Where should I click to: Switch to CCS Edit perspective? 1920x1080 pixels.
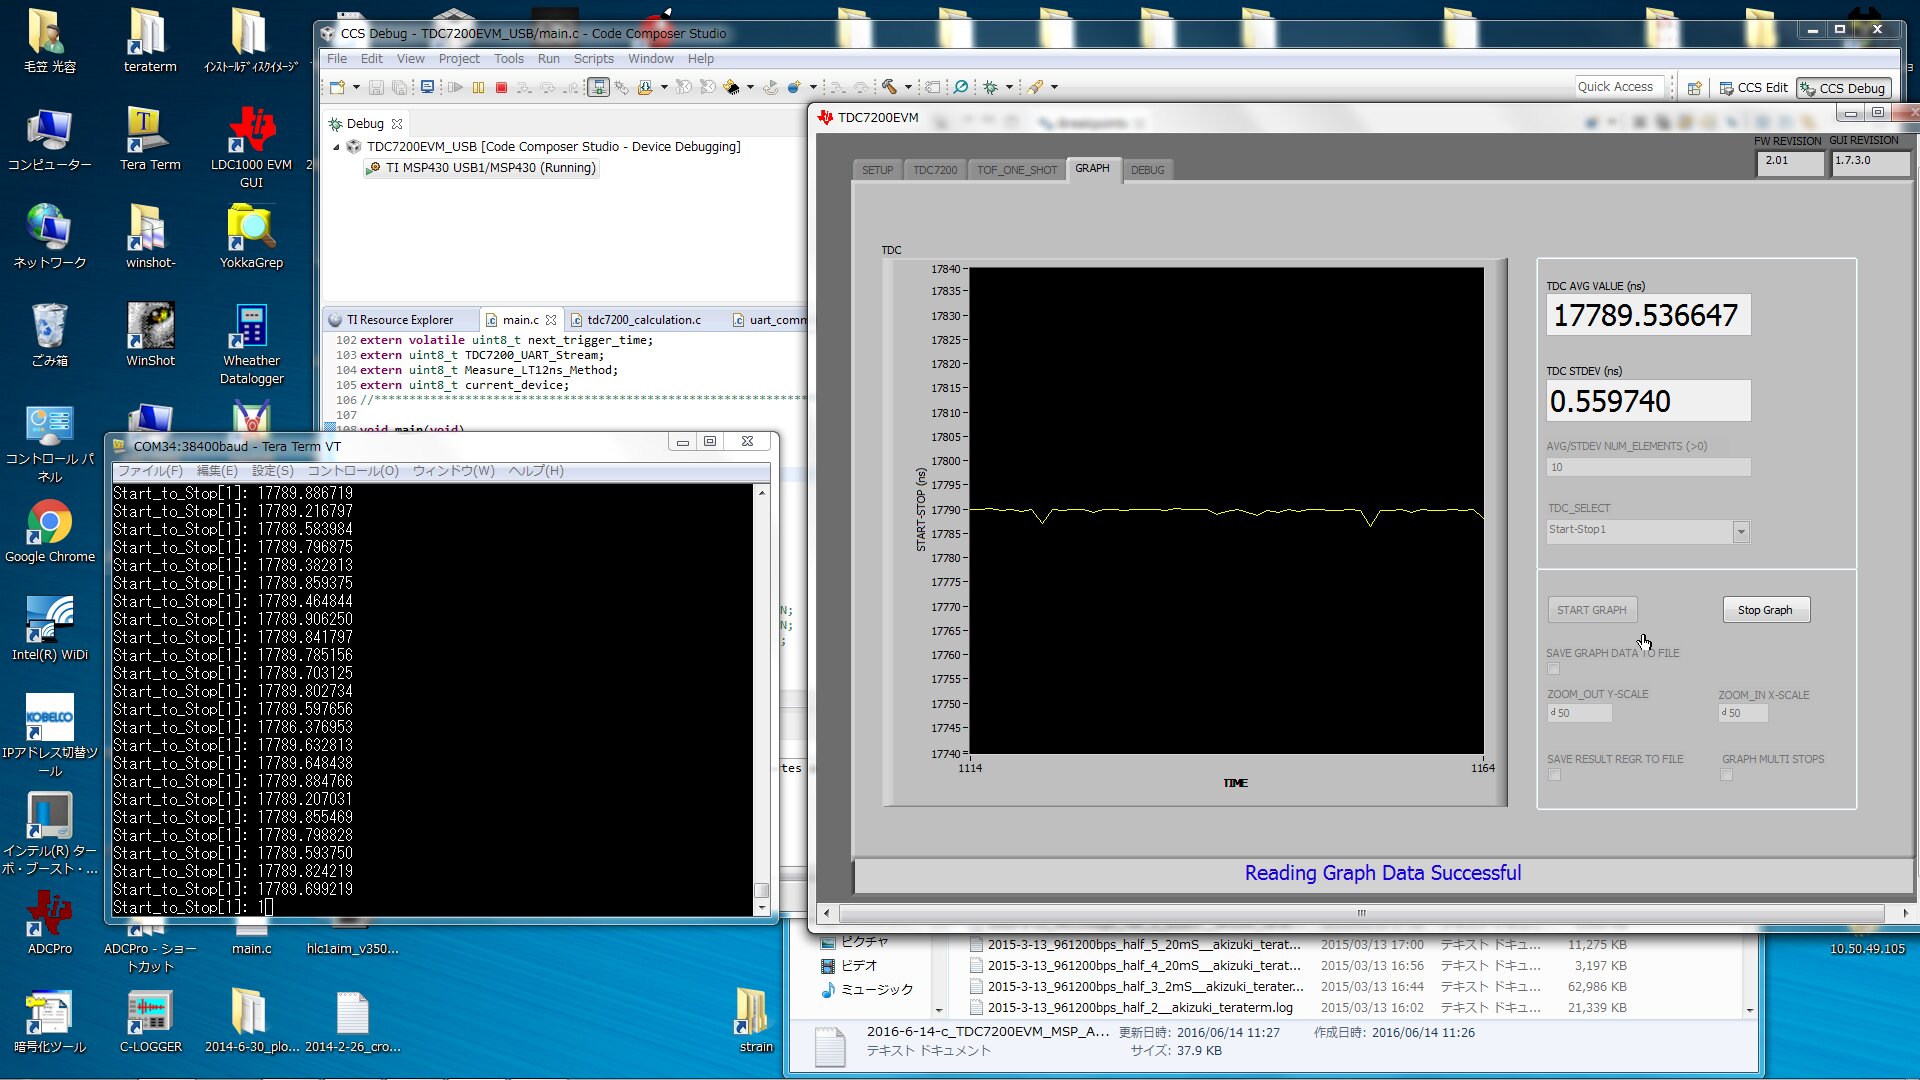tap(1752, 88)
